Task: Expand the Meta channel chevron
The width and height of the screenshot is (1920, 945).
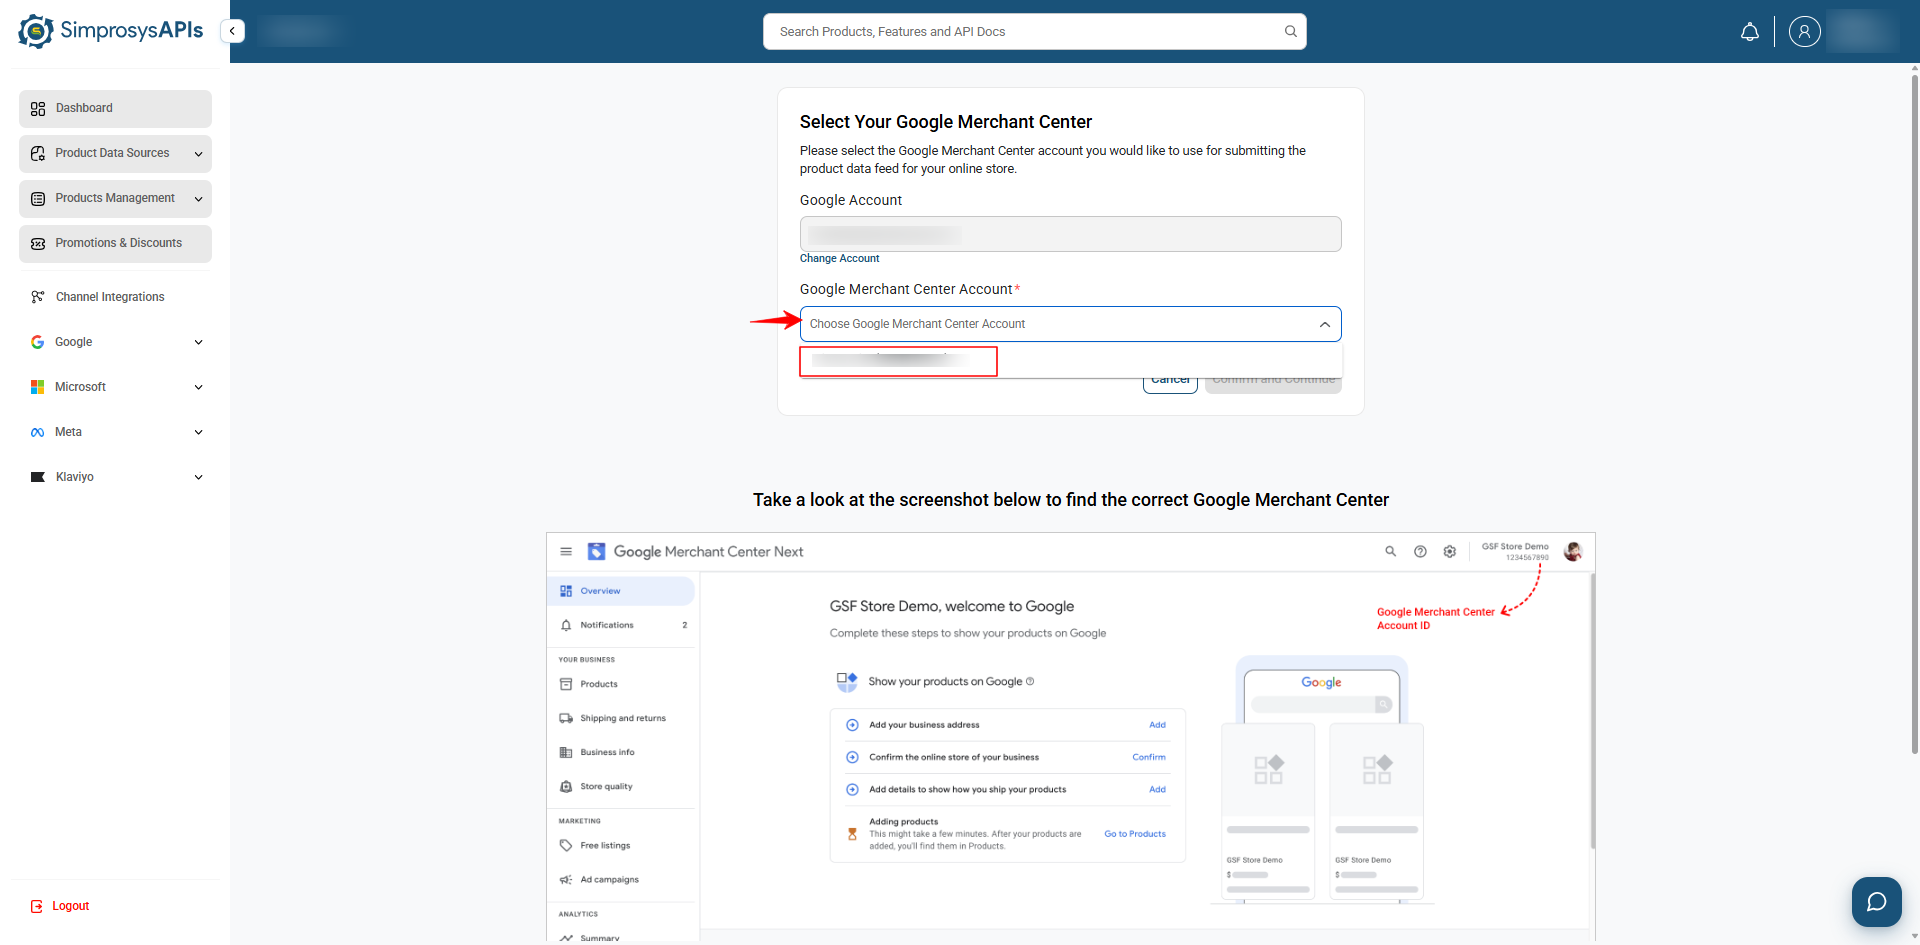Action: [198, 432]
